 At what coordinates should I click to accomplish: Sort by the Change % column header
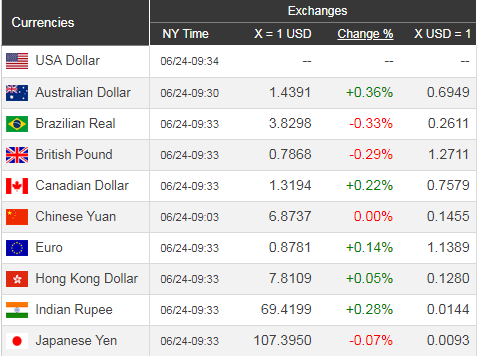click(x=365, y=34)
